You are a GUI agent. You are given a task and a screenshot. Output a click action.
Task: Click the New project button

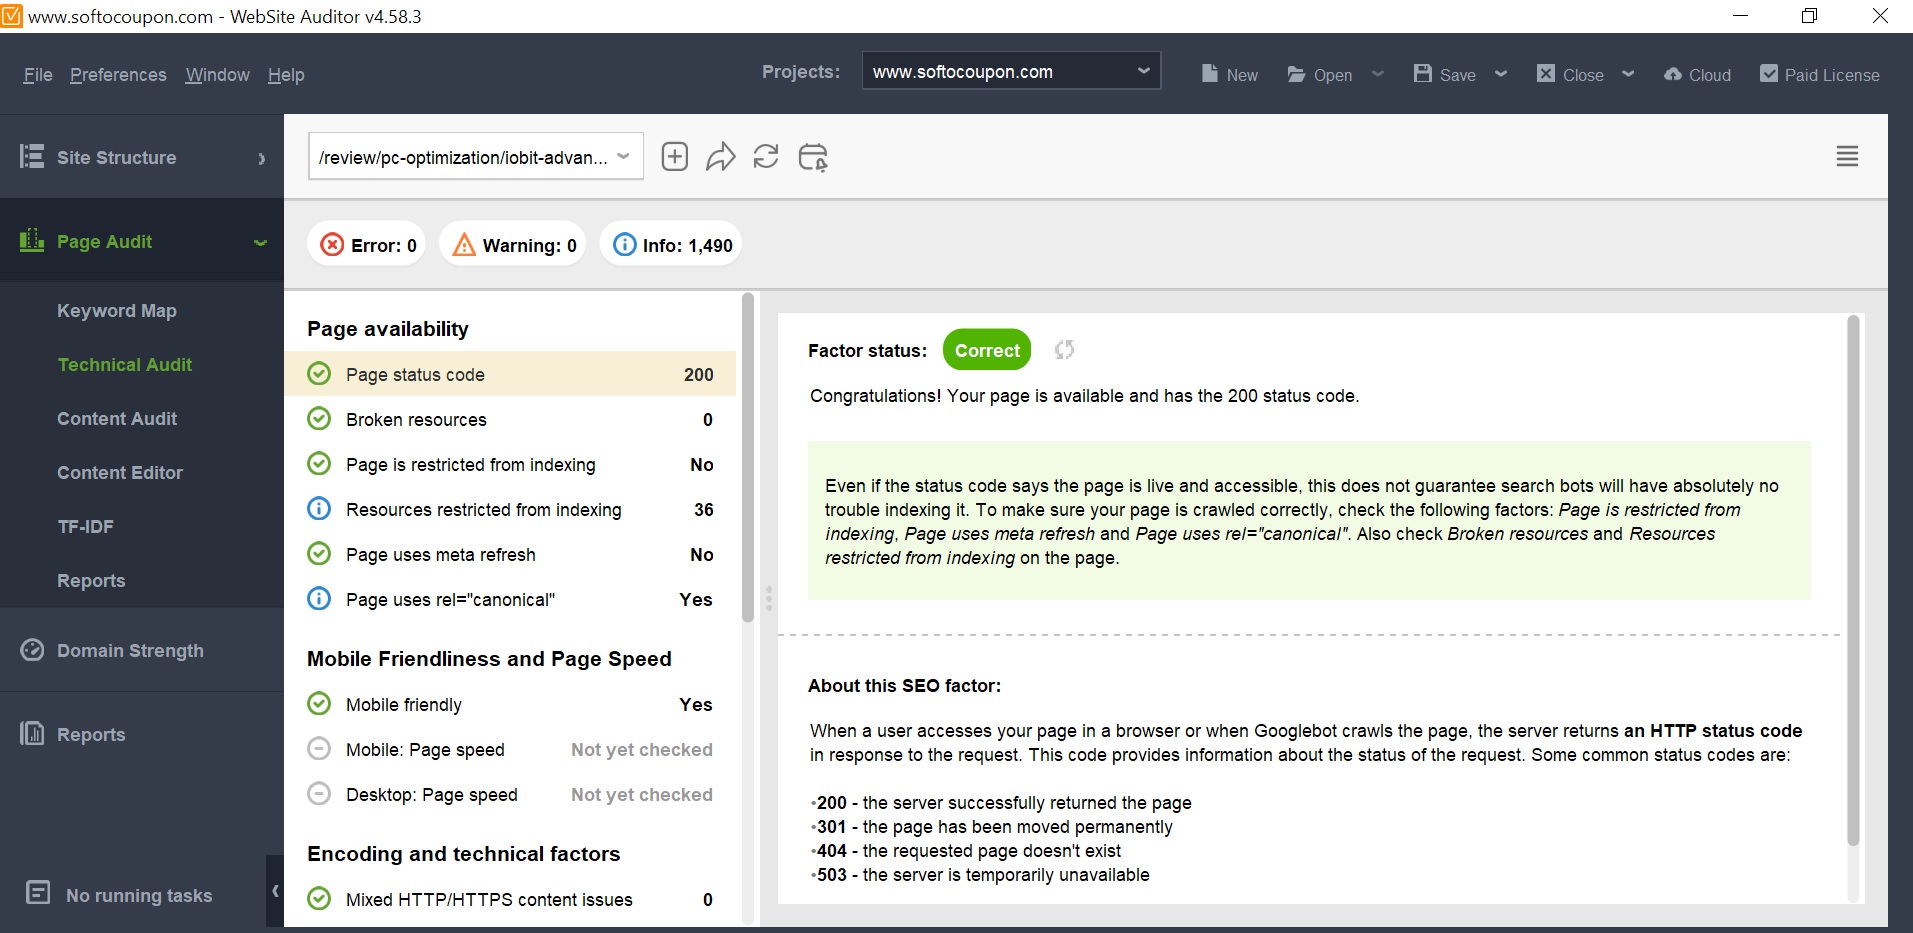coord(1229,74)
